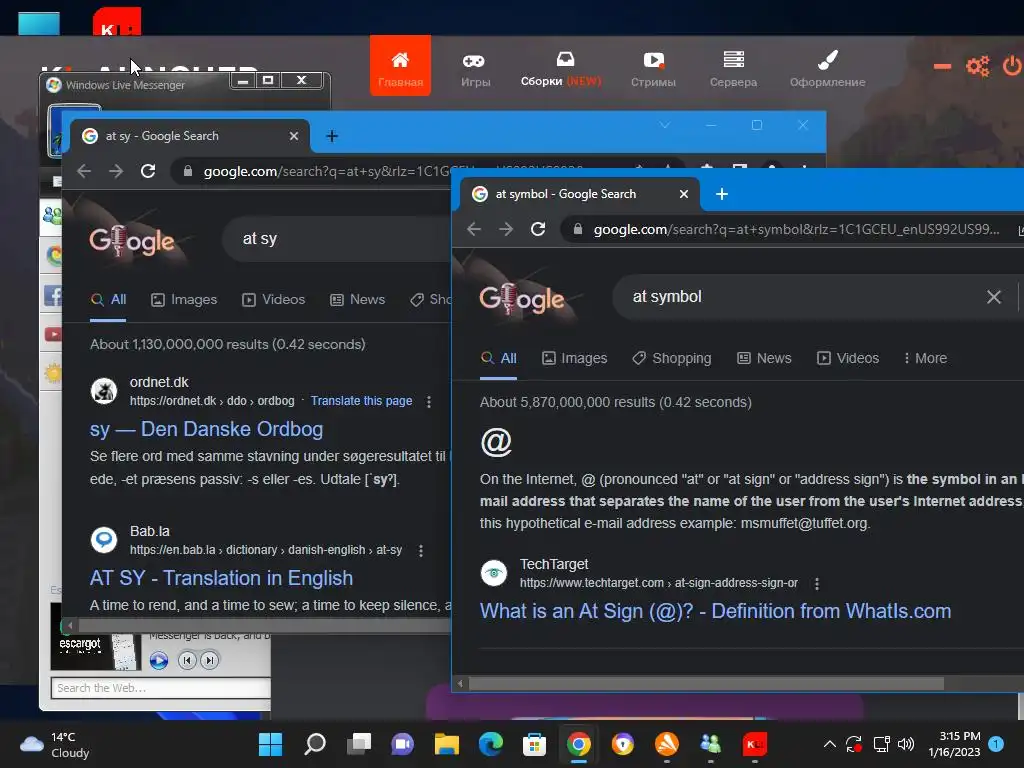This screenshot has width=1024, height=768.
Task: Open TechTarget result options menu
Action: pos(816,583)
